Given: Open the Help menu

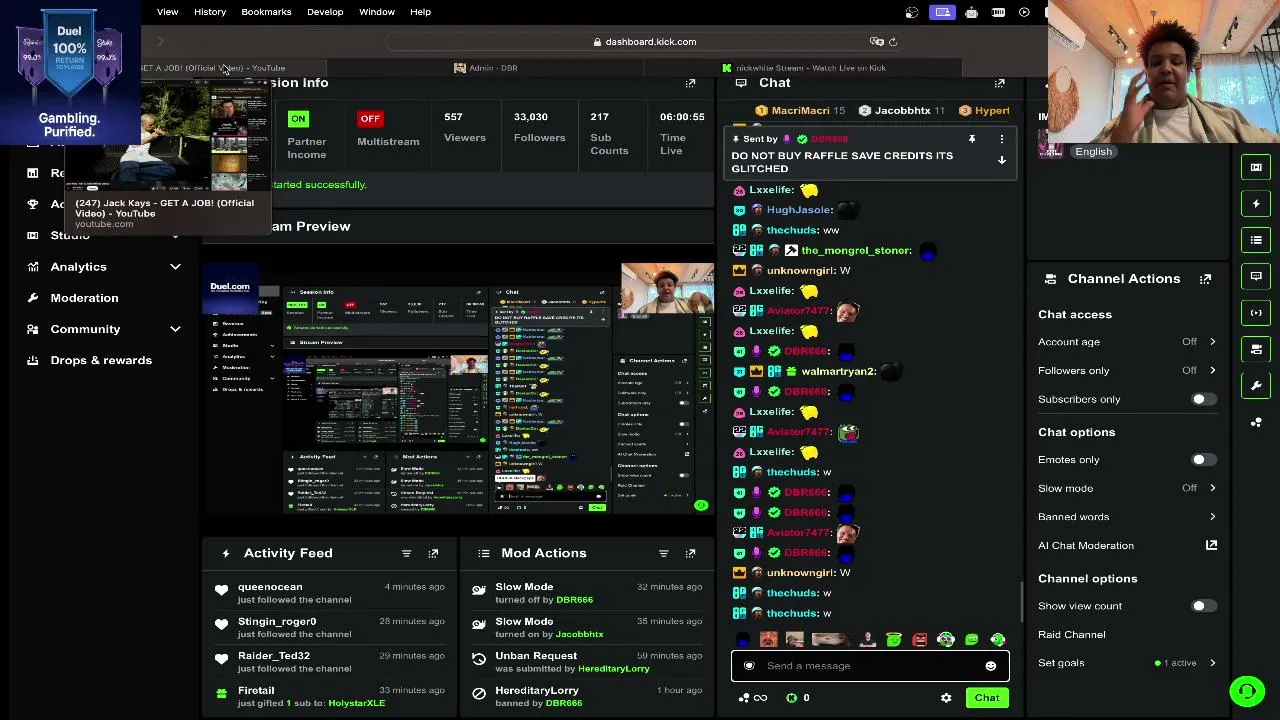Looking at the screenshot, I should pos(420,12).
